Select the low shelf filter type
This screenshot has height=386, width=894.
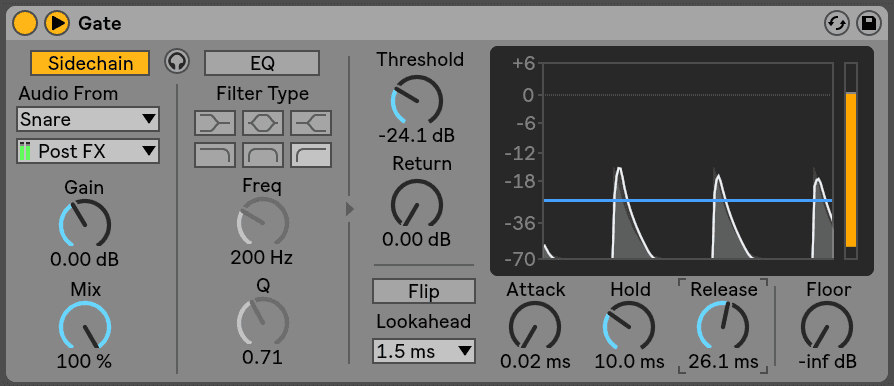215,123
